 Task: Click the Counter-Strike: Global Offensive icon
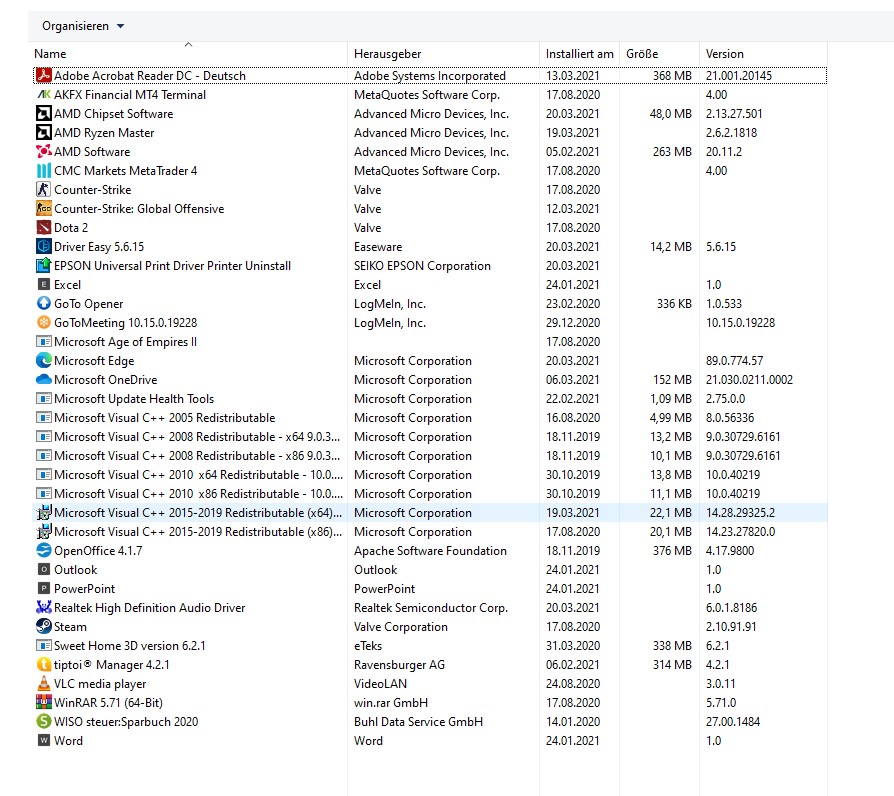pos(43,209)
